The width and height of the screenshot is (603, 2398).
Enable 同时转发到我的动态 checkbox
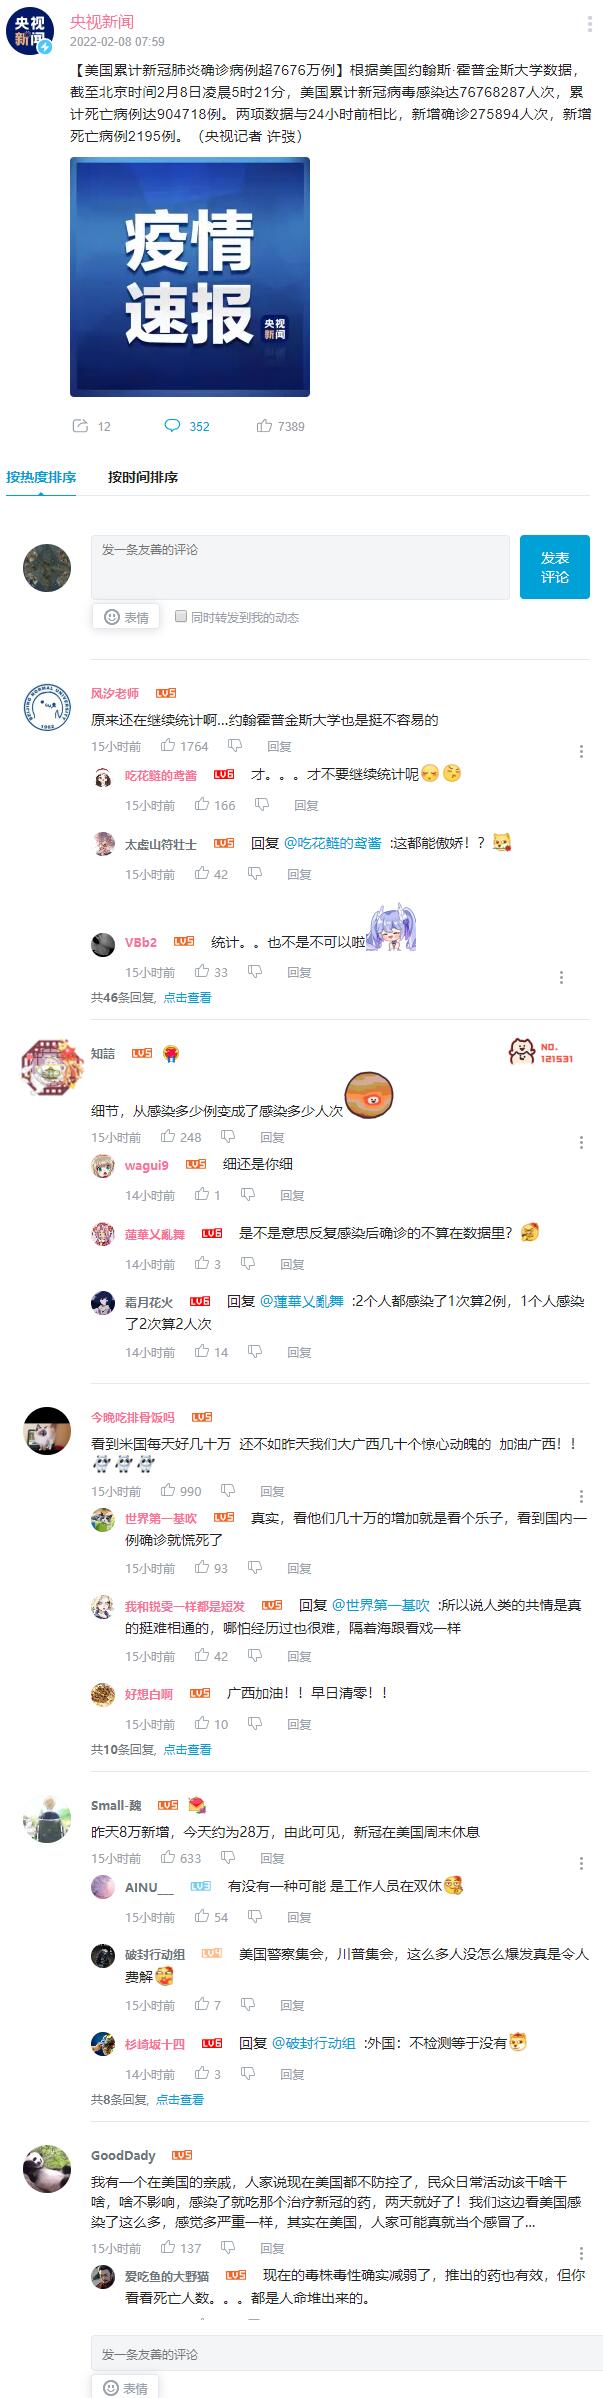181,616
